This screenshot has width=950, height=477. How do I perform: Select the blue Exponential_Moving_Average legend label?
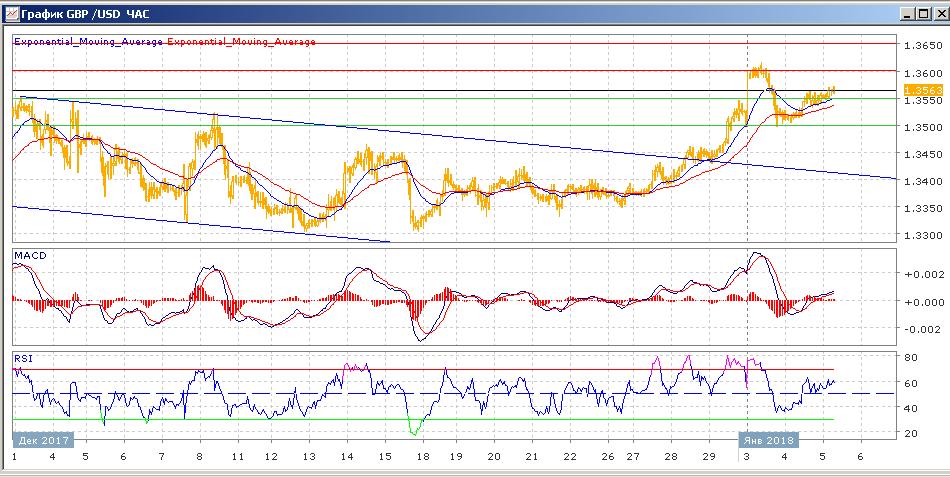click(88, 42)
